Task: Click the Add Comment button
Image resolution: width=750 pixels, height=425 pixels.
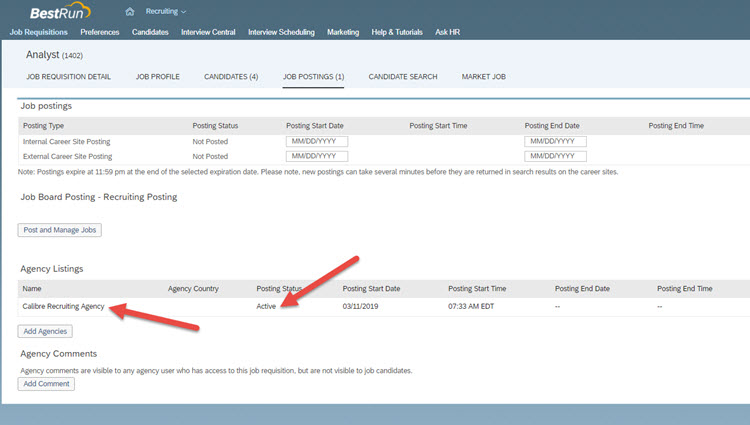Action: pyautogui.click(x=46, y=384)
